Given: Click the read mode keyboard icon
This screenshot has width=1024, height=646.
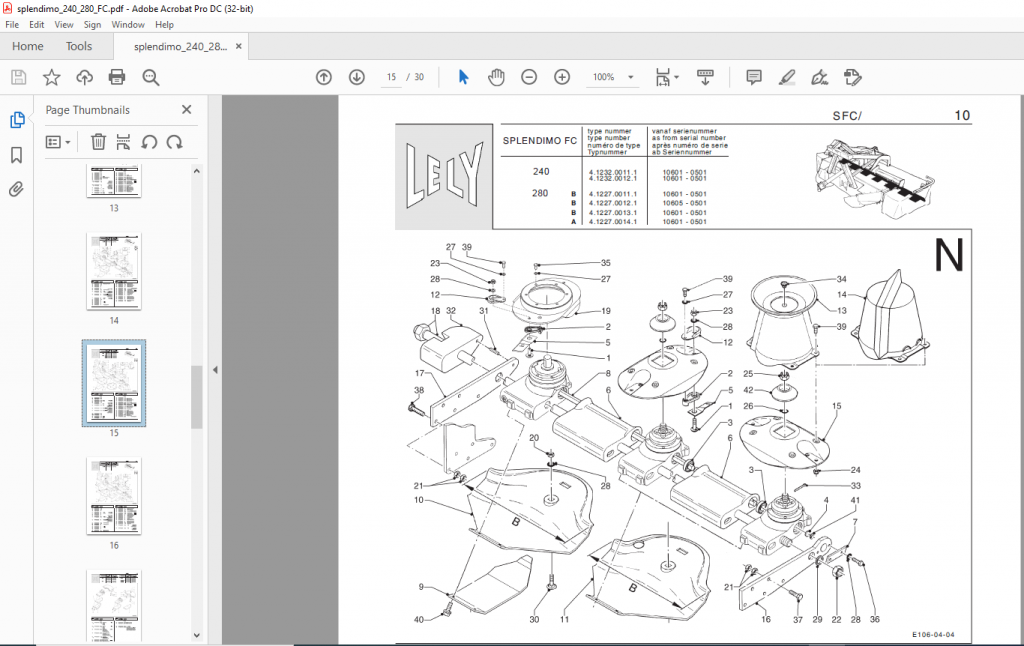Looking at the screenshot, I should pyautogui.click(x=705, y=77).
